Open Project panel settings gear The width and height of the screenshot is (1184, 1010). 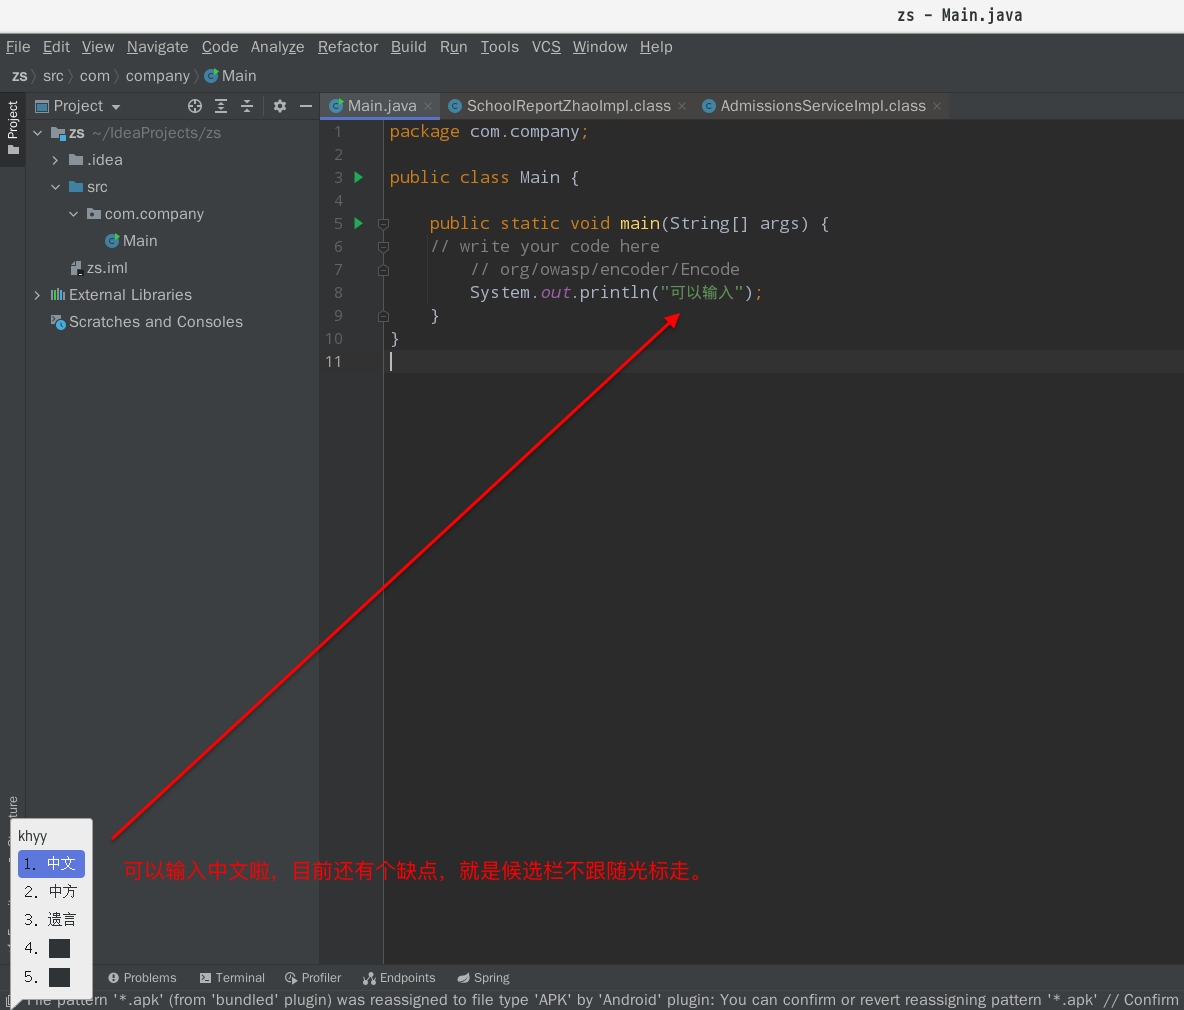280,106
